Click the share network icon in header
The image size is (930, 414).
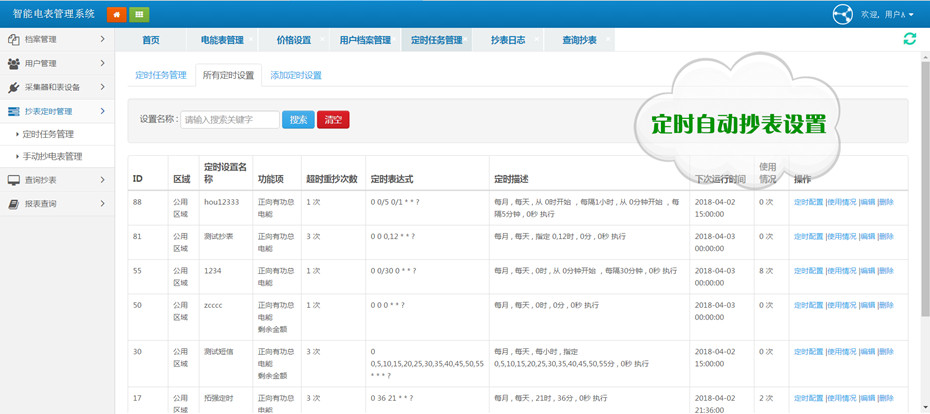[843, 14]
